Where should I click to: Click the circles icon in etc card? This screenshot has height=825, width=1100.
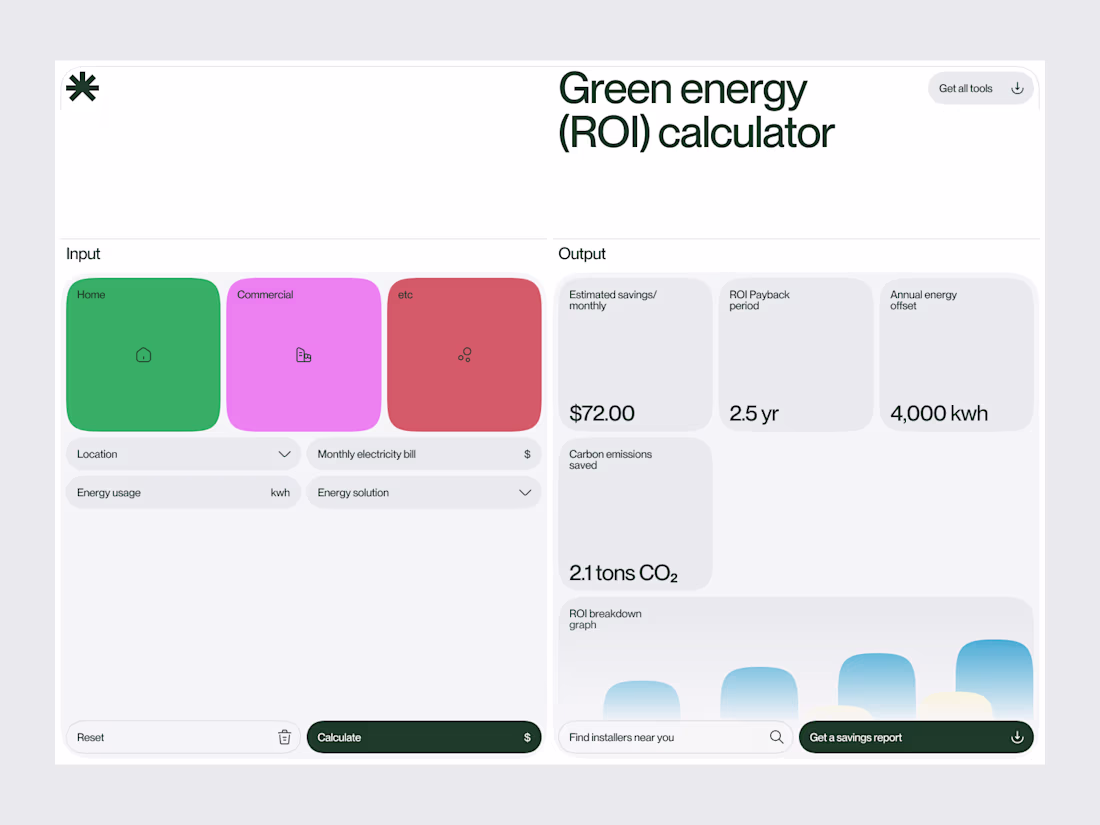(x=464, y=355)
